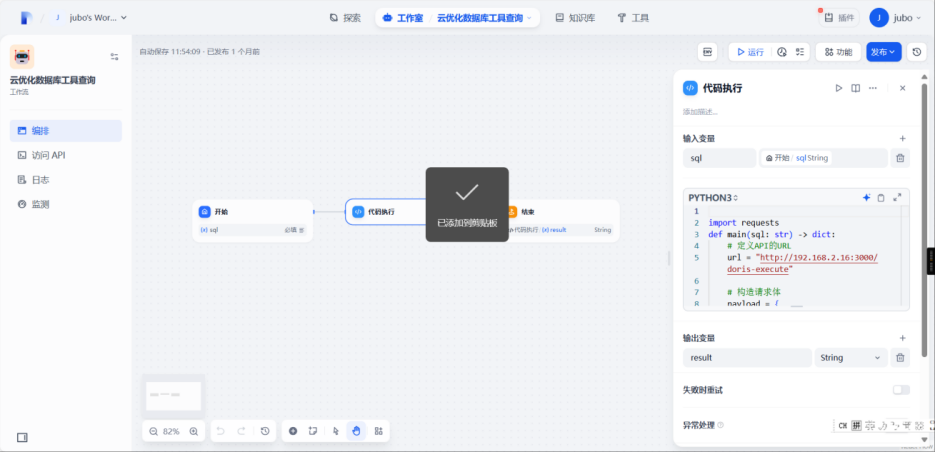Select the hand pan tool
The width and height of the screenshot is (935, 453).
(x=356, y=431)
